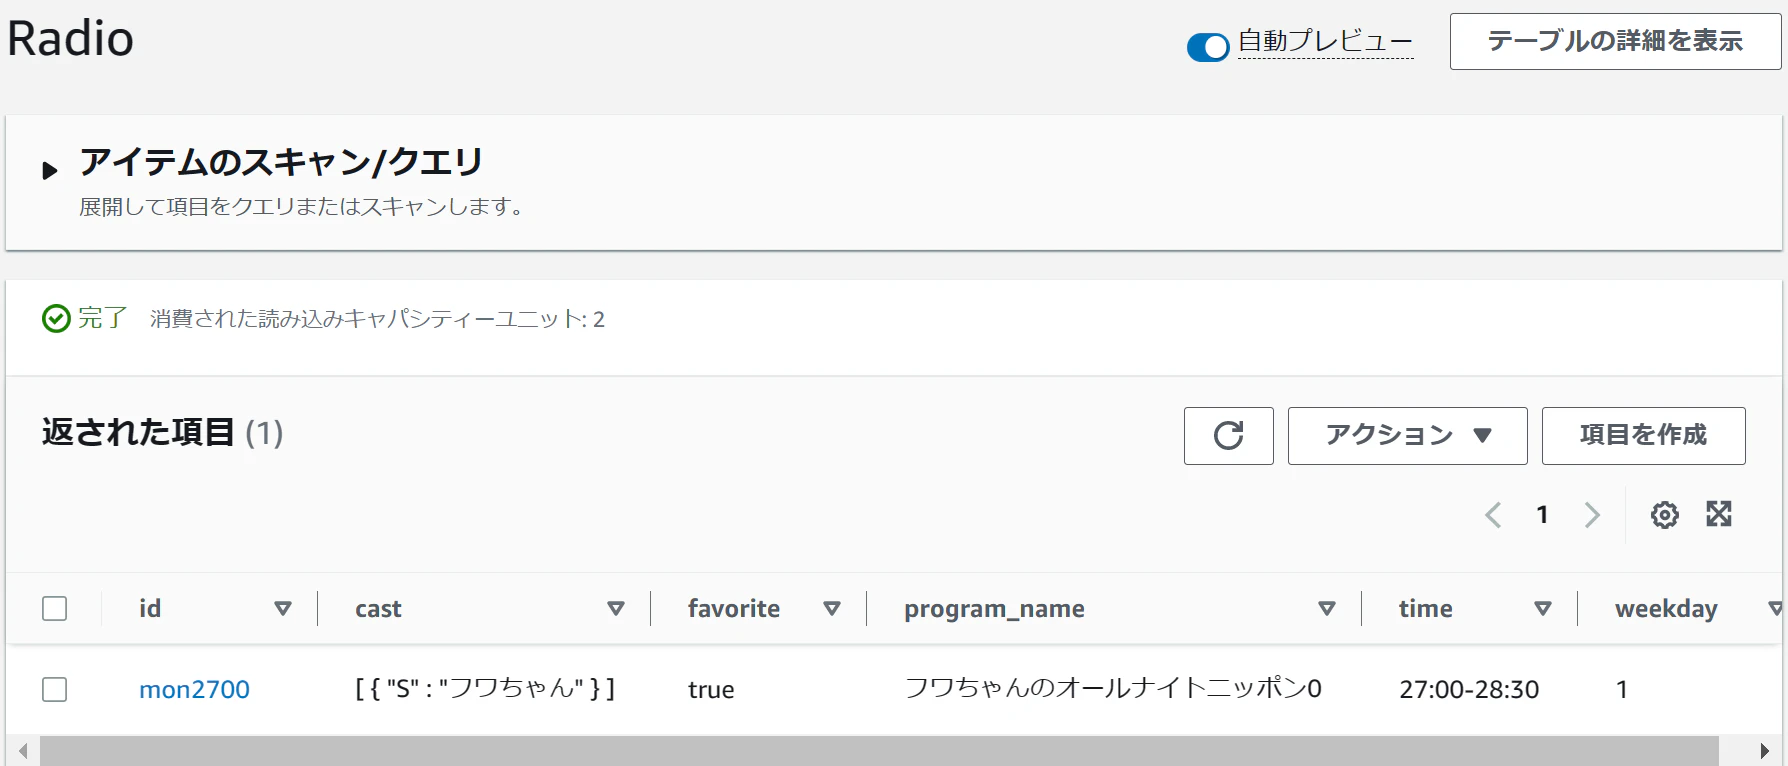
Task: Click the Radio table title
Action: click(x=70, y=39)
